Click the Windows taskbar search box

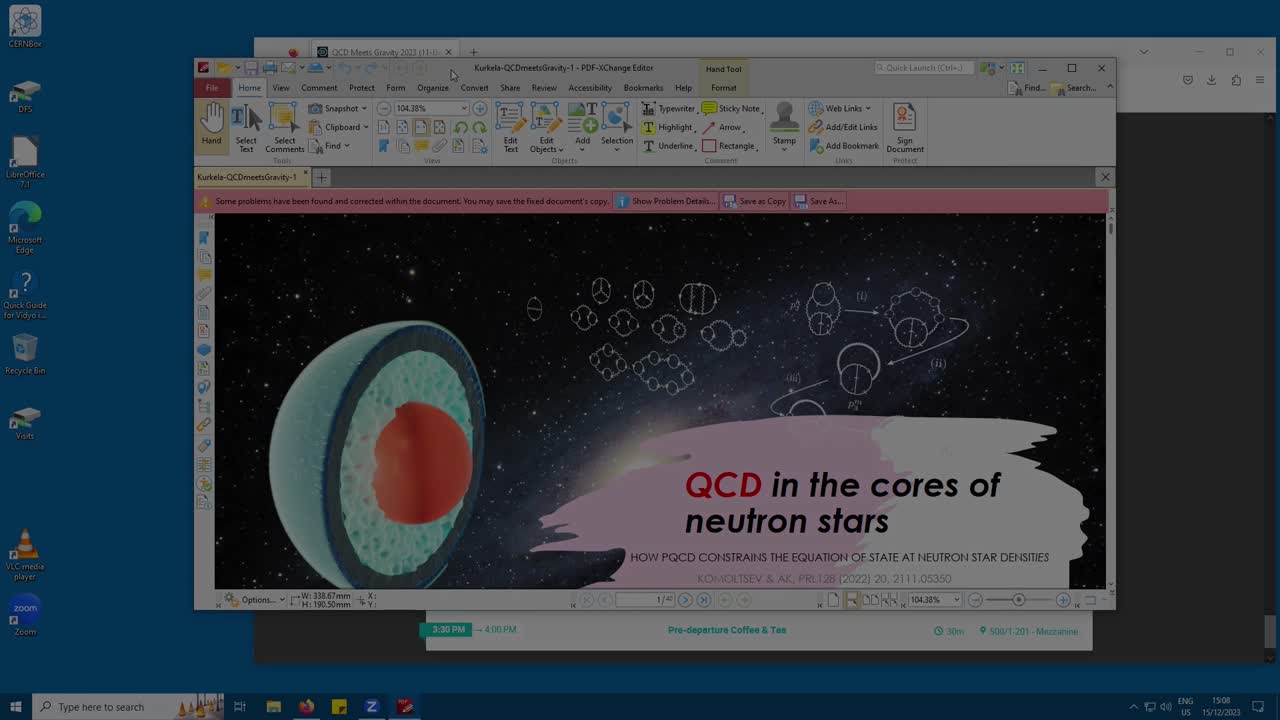point(129,707)
